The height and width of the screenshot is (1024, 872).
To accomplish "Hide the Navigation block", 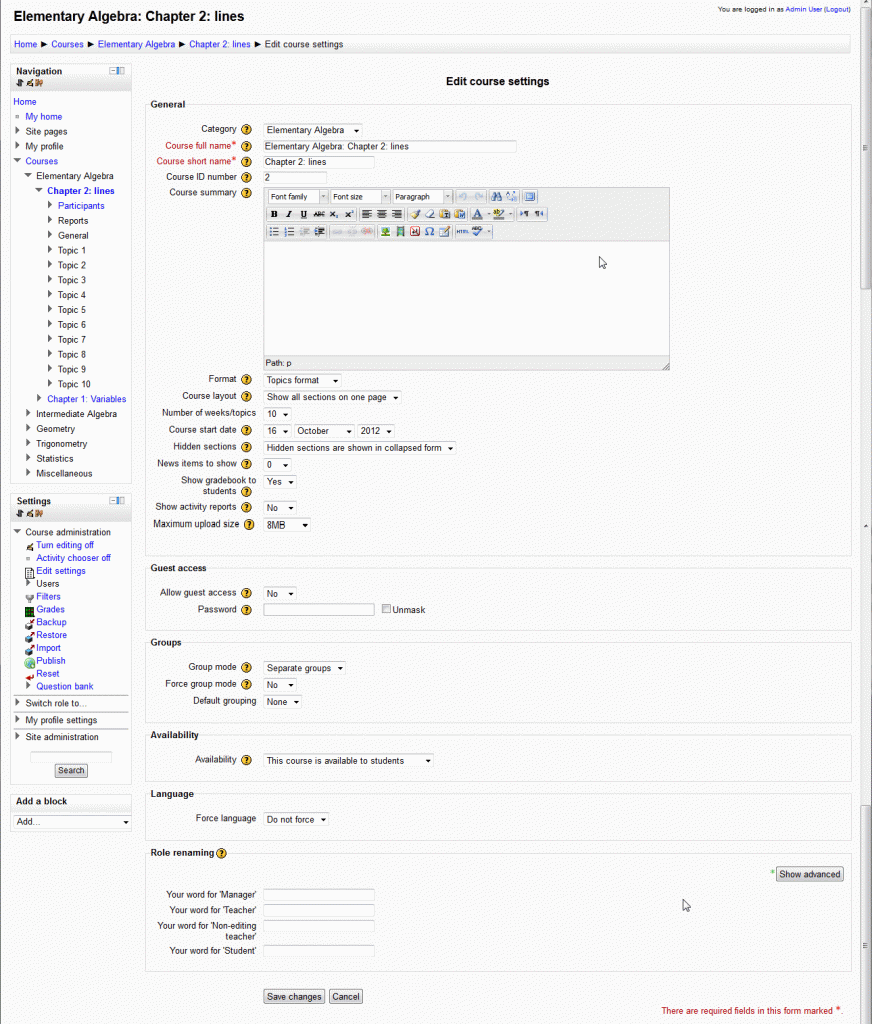I will point(113,71).
